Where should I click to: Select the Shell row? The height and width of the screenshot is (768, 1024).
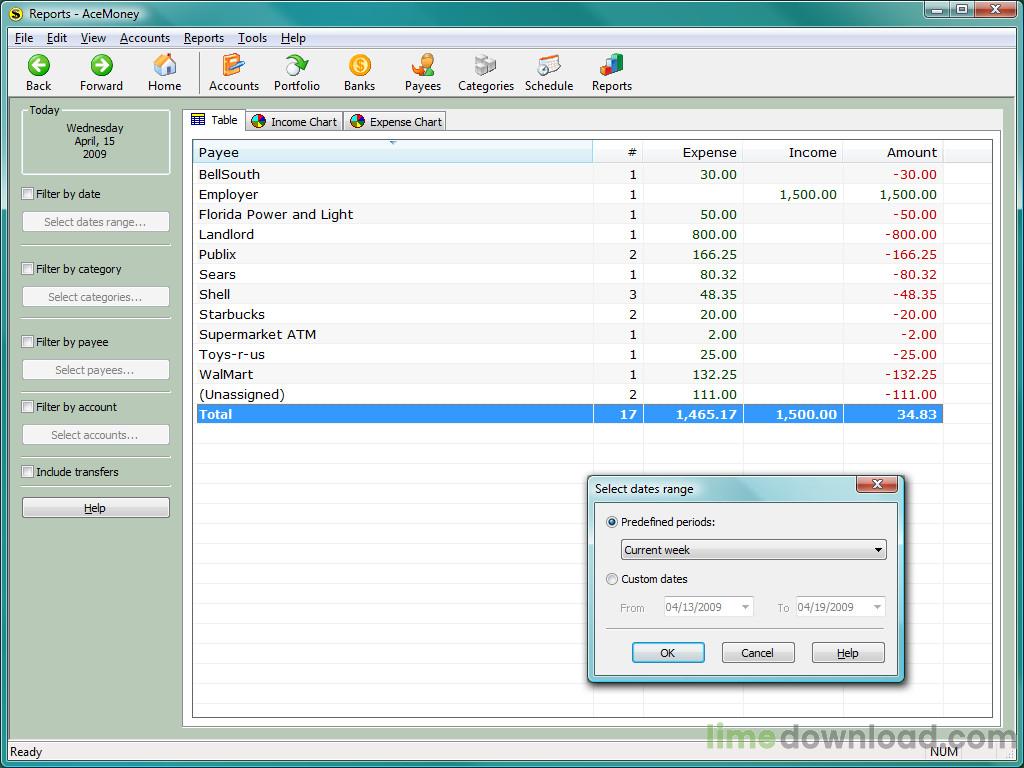coord(569,295)
